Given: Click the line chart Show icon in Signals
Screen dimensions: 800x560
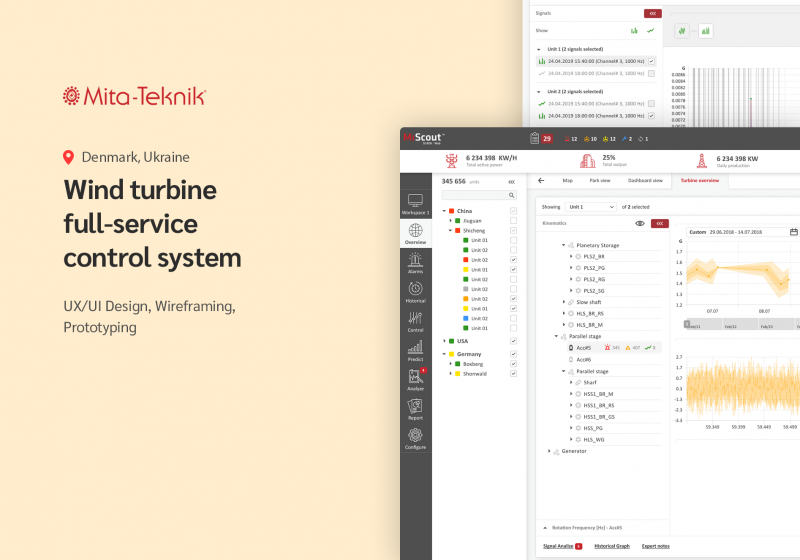Looking at the screenshot, I should pyautogui.click(x=651, y=31).
